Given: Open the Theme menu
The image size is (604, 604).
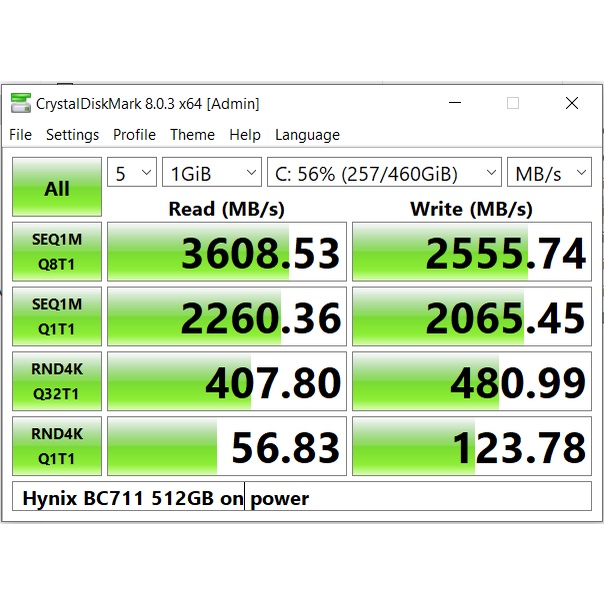Looking at the screenshot, I should coord(192,135).
